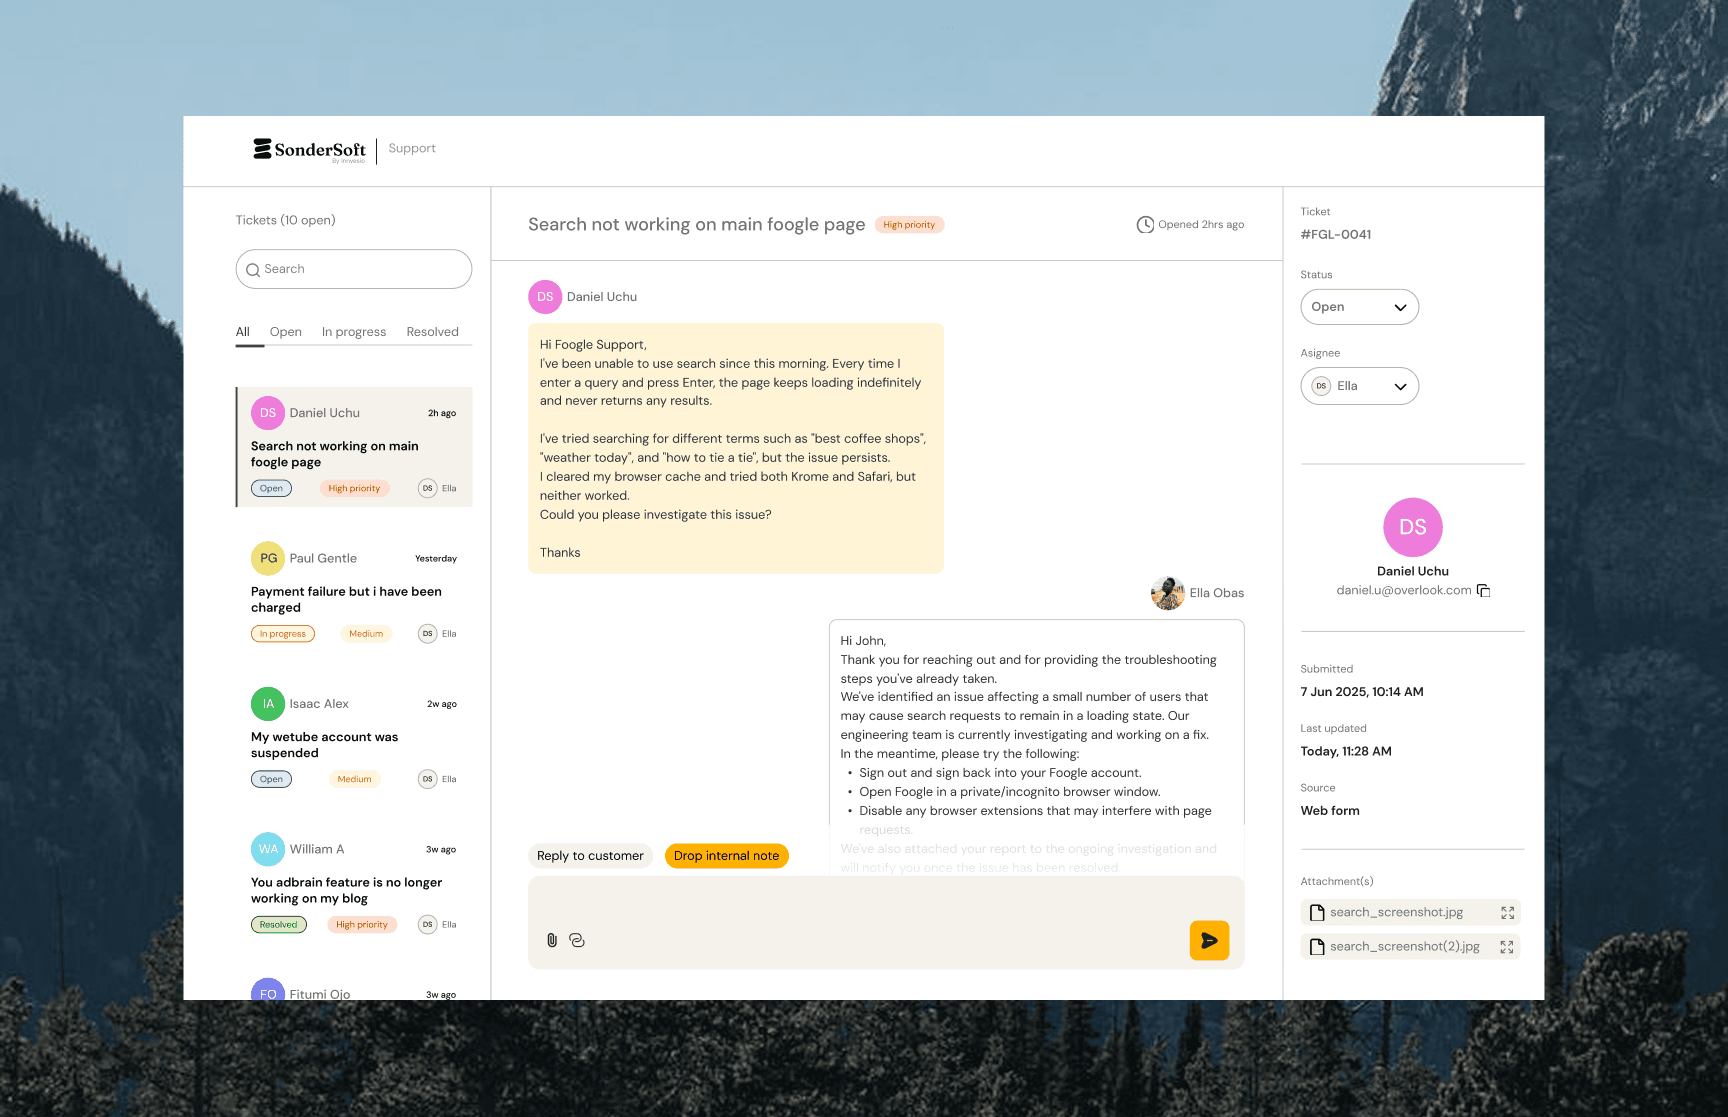Click assignee avatar on Paul Gentle ticket
This screenshot has width=1728, height=1117.
click(428, 634)
